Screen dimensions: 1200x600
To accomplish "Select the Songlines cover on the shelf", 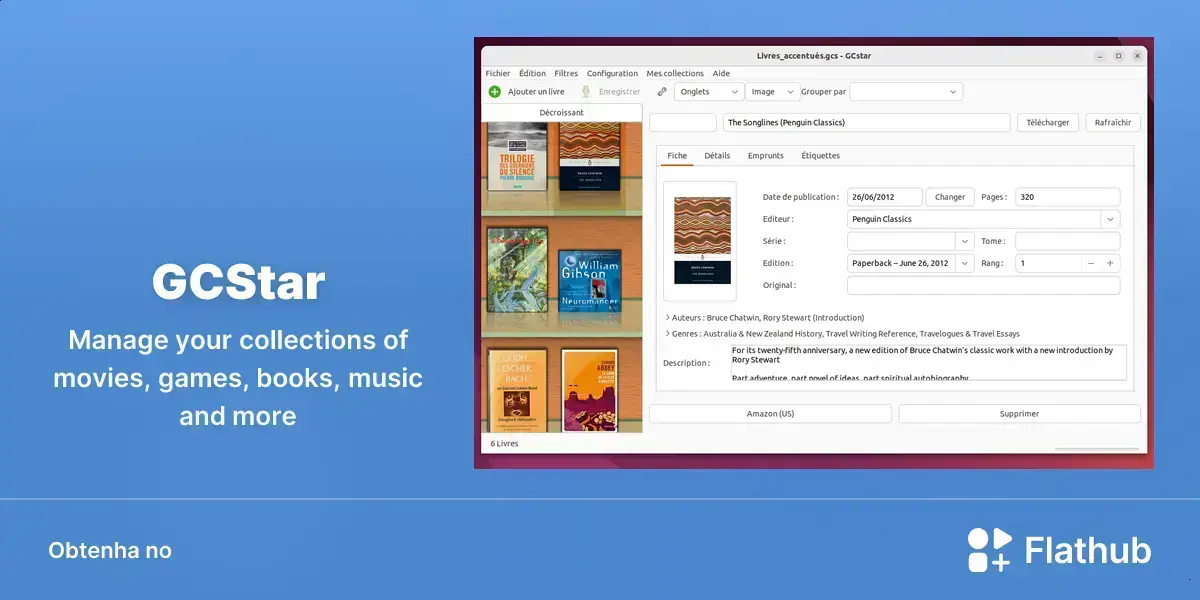I will click(x=588, y=156).
